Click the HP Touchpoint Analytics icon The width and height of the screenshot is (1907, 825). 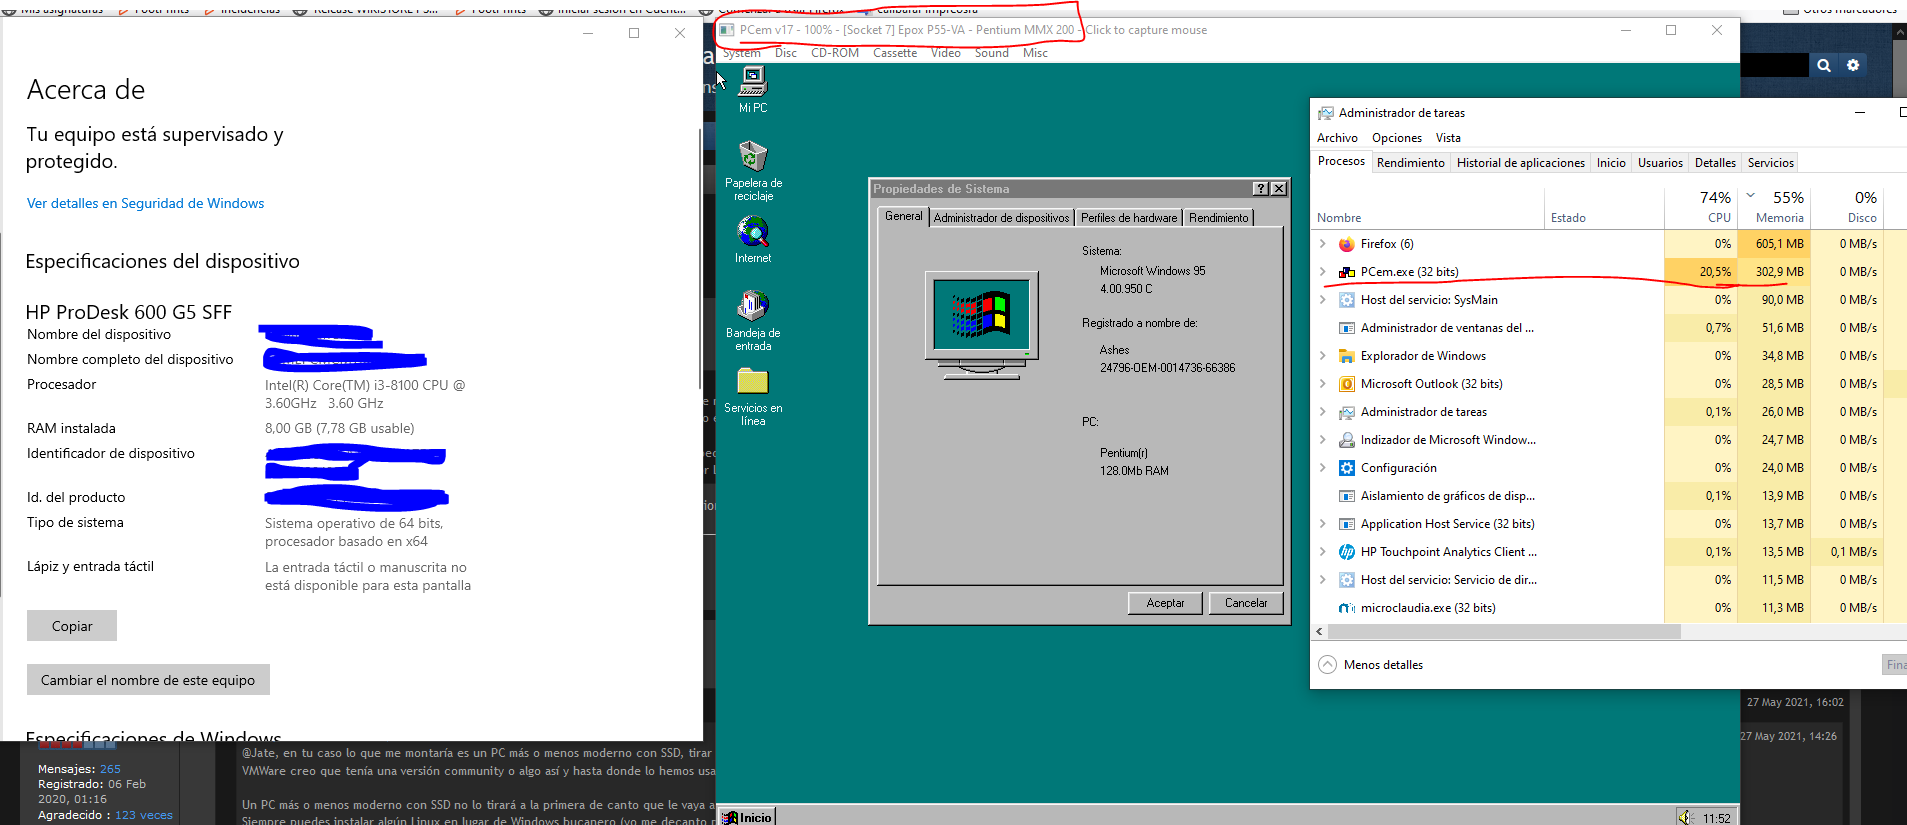pos(1347,552)
